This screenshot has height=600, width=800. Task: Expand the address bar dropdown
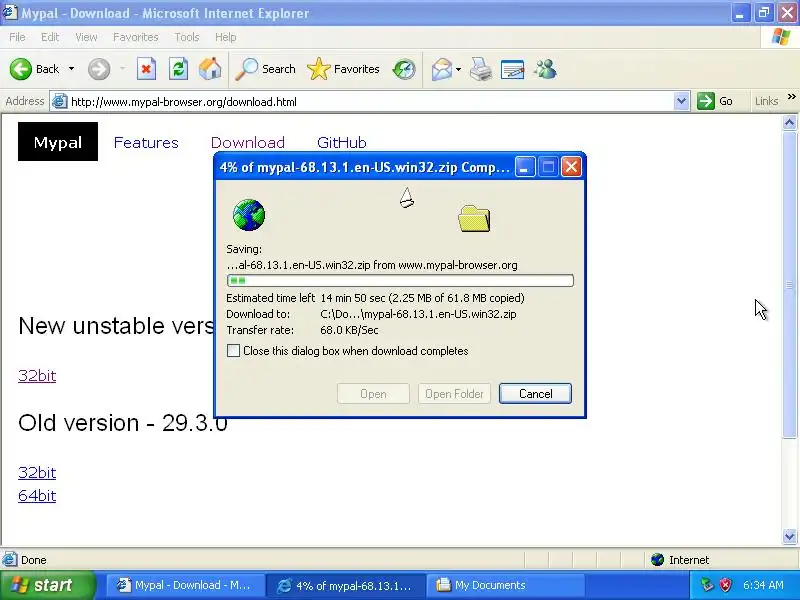[682, 102]
